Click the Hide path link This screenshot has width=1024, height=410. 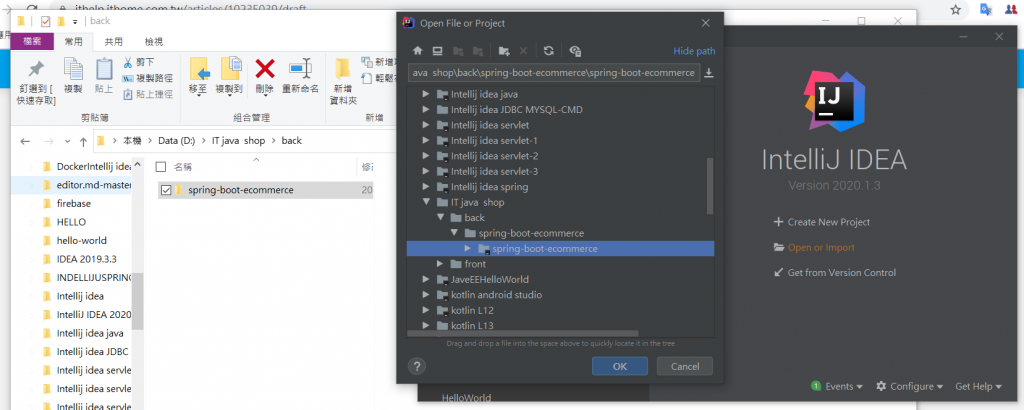(x=694, y=51)
